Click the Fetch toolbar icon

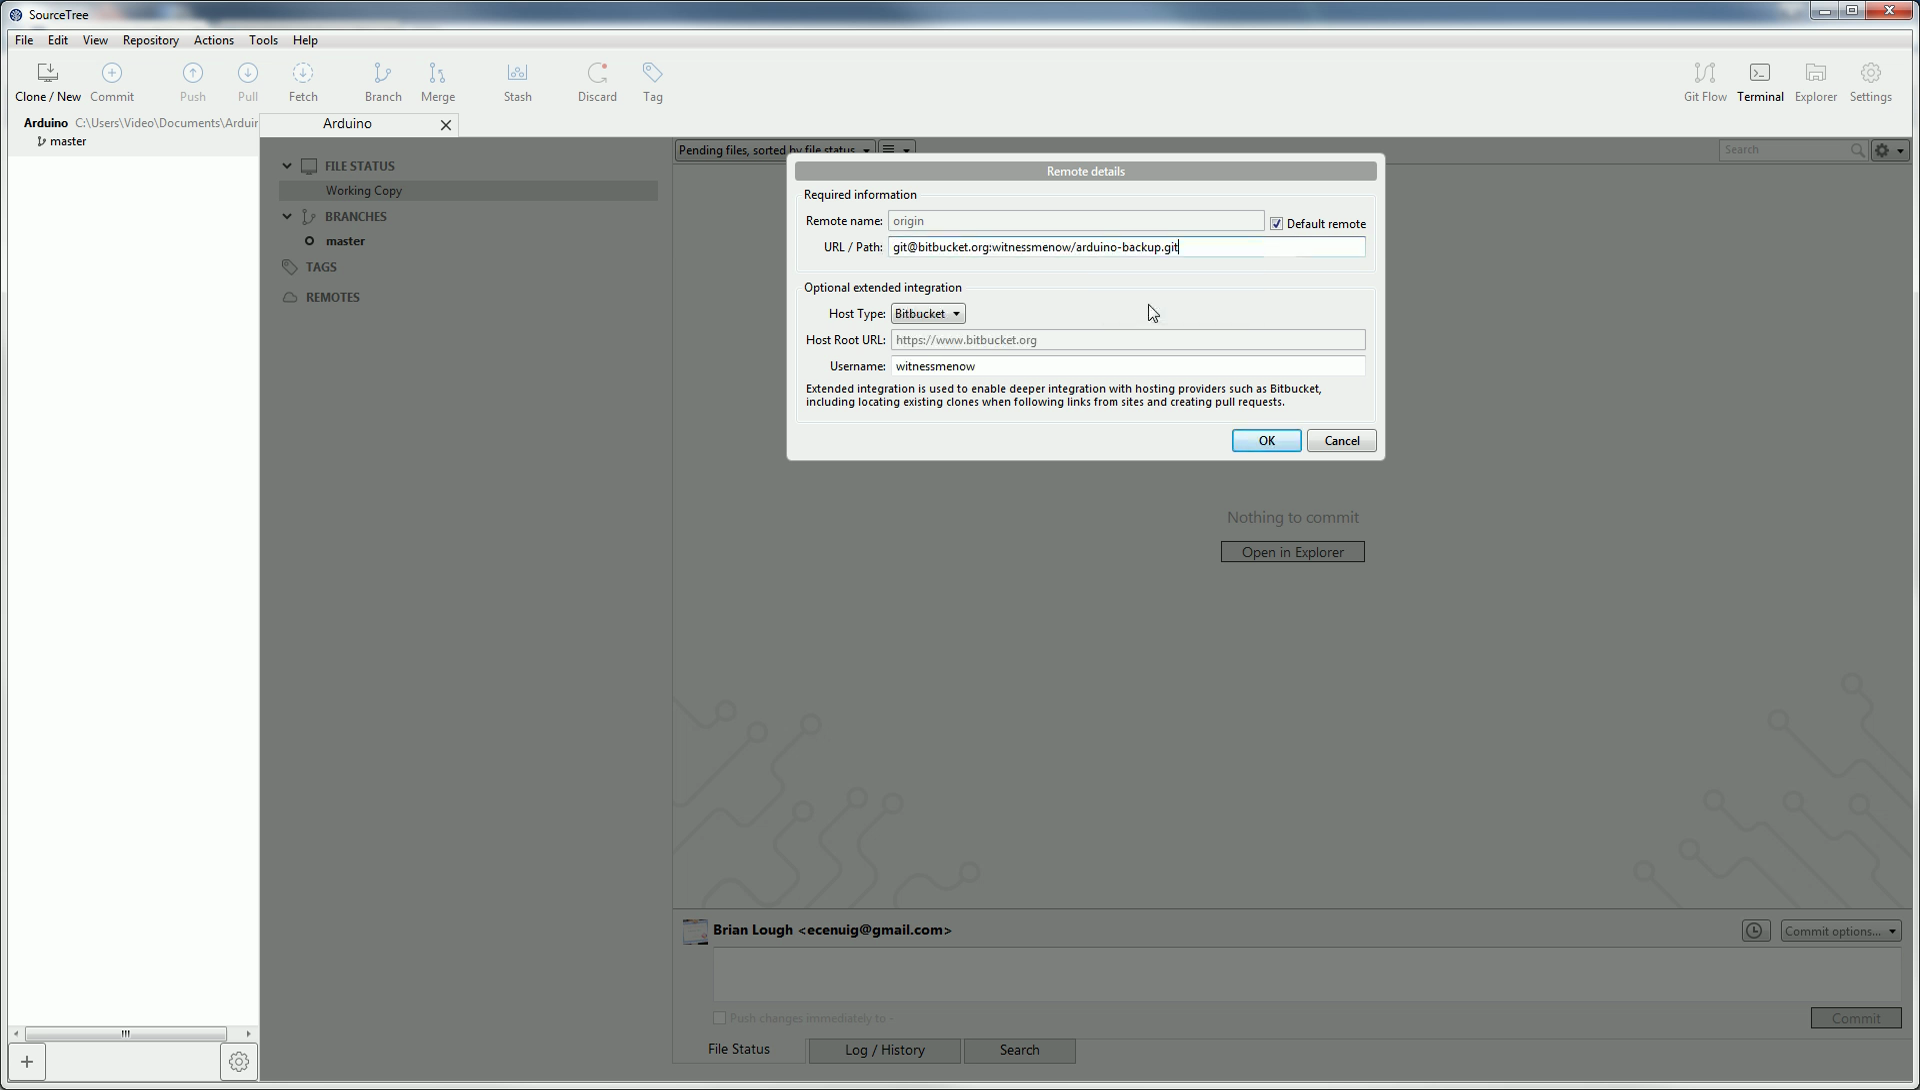[x=303, y=81]
